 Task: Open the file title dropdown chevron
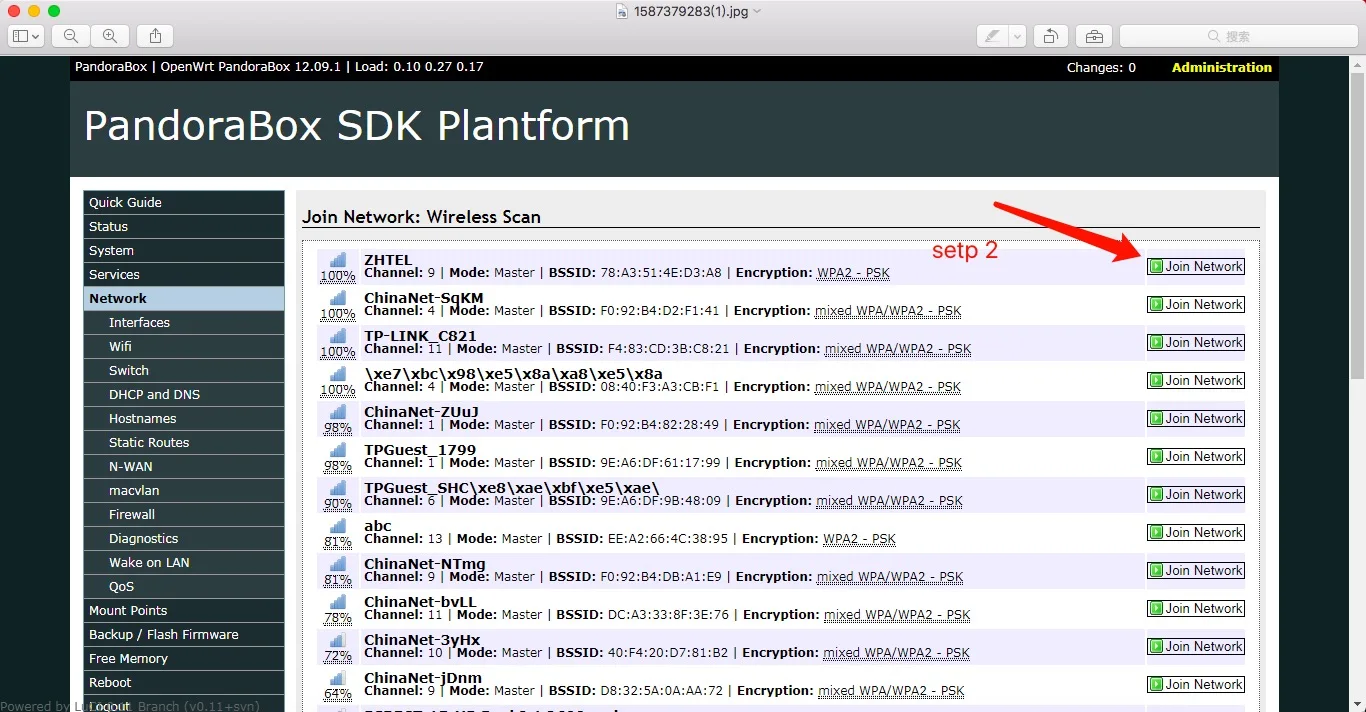(x=757, y=11)
